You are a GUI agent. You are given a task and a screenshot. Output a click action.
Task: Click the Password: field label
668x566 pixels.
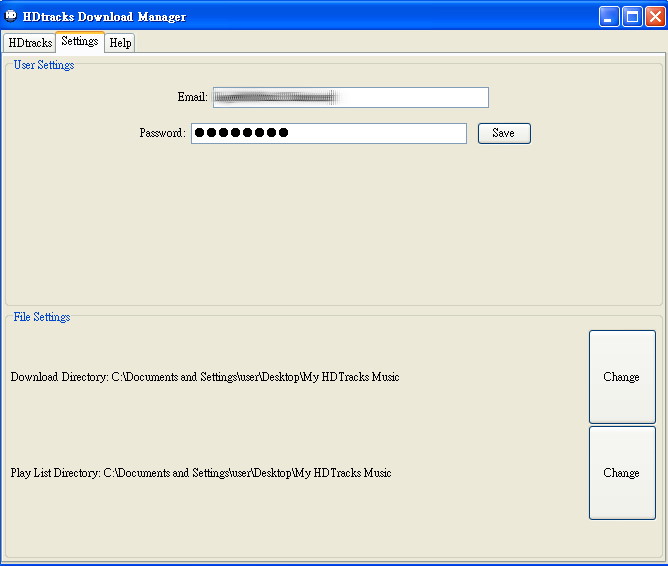coord(162,133)
